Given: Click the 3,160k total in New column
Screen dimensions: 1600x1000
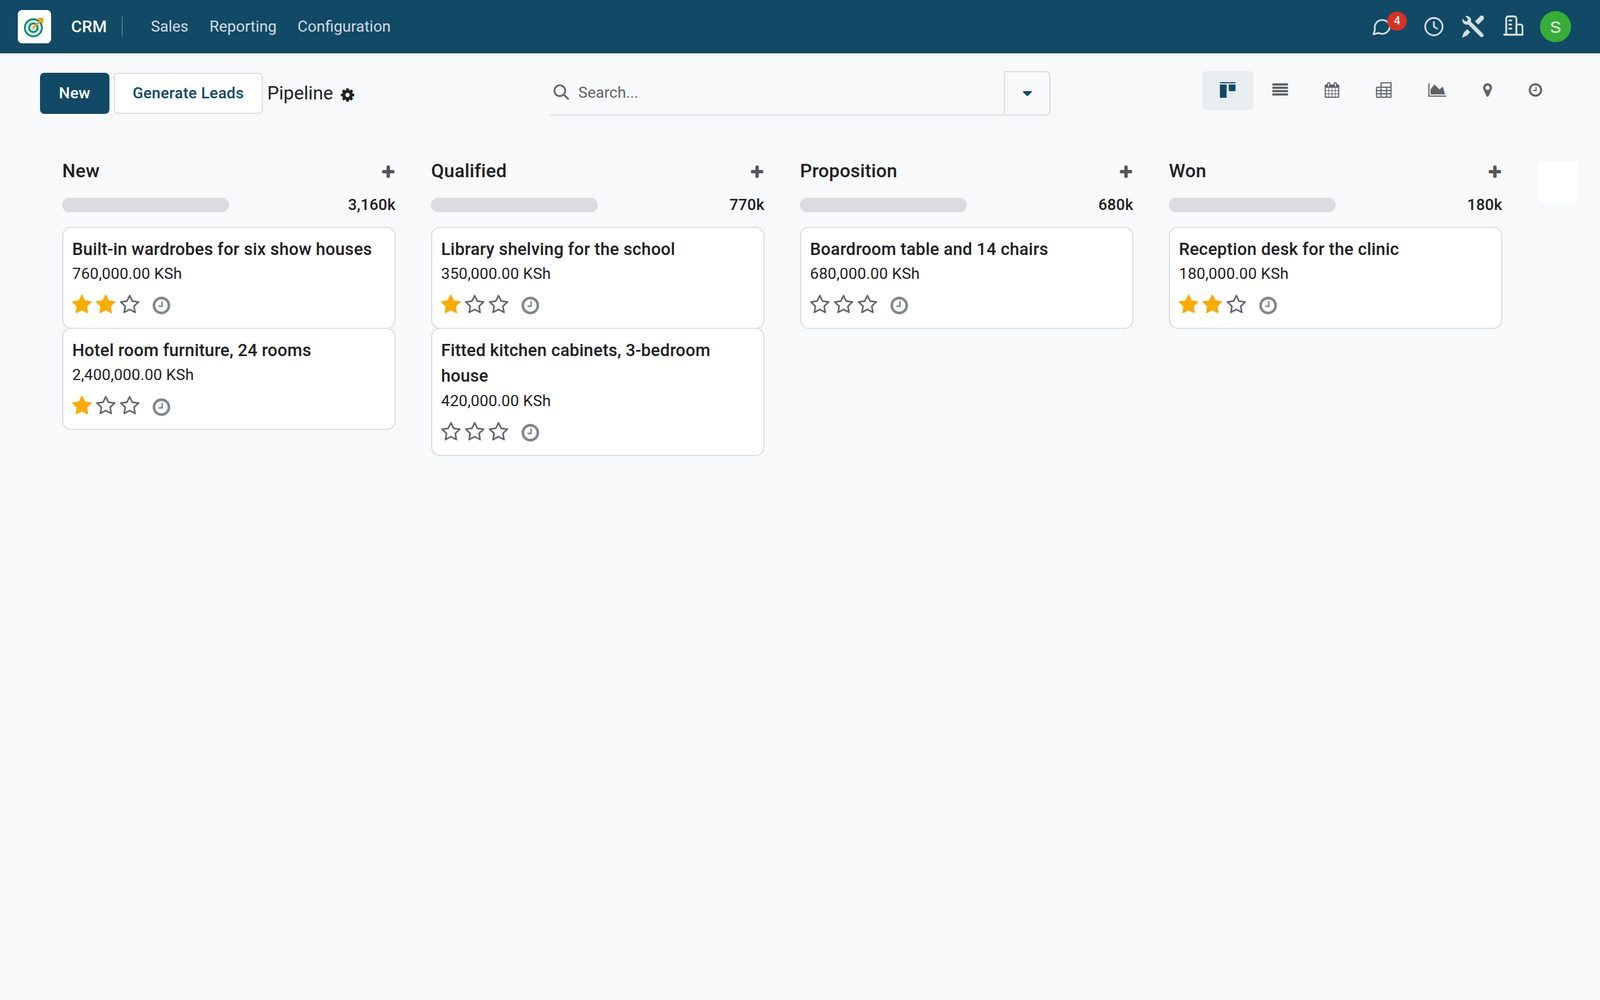Looking at the screenshot, I should [x=372, y=205].
